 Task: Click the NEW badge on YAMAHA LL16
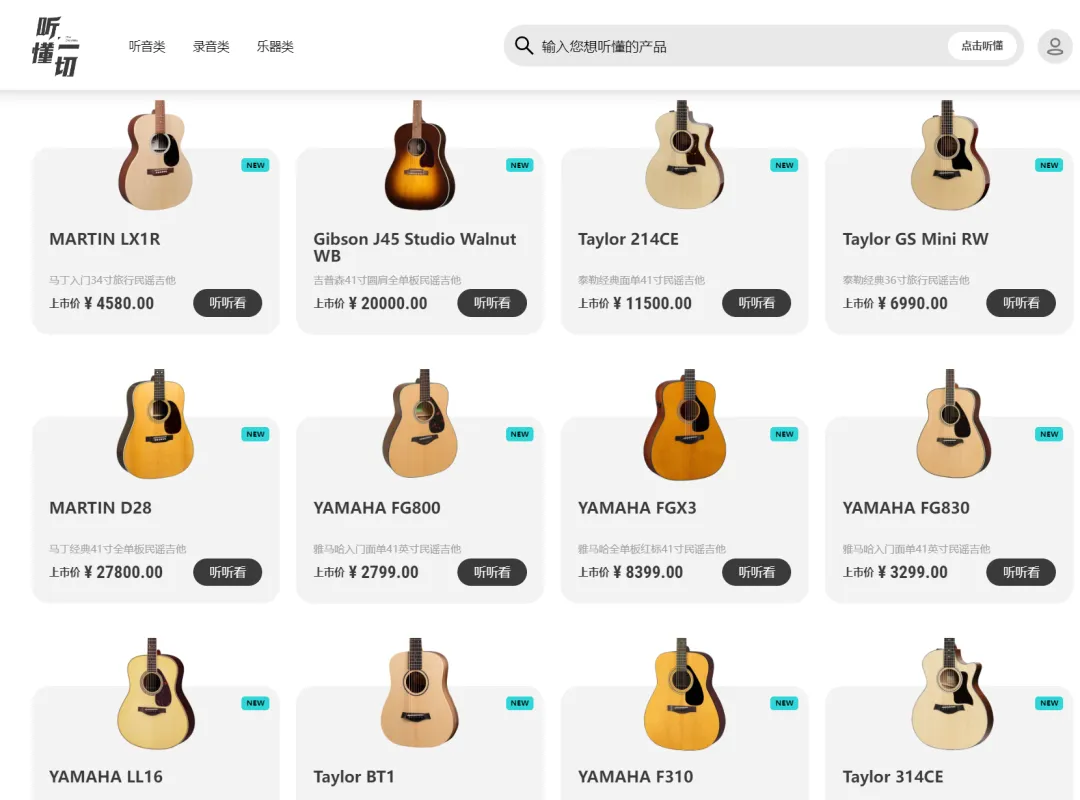pos(256,703)
